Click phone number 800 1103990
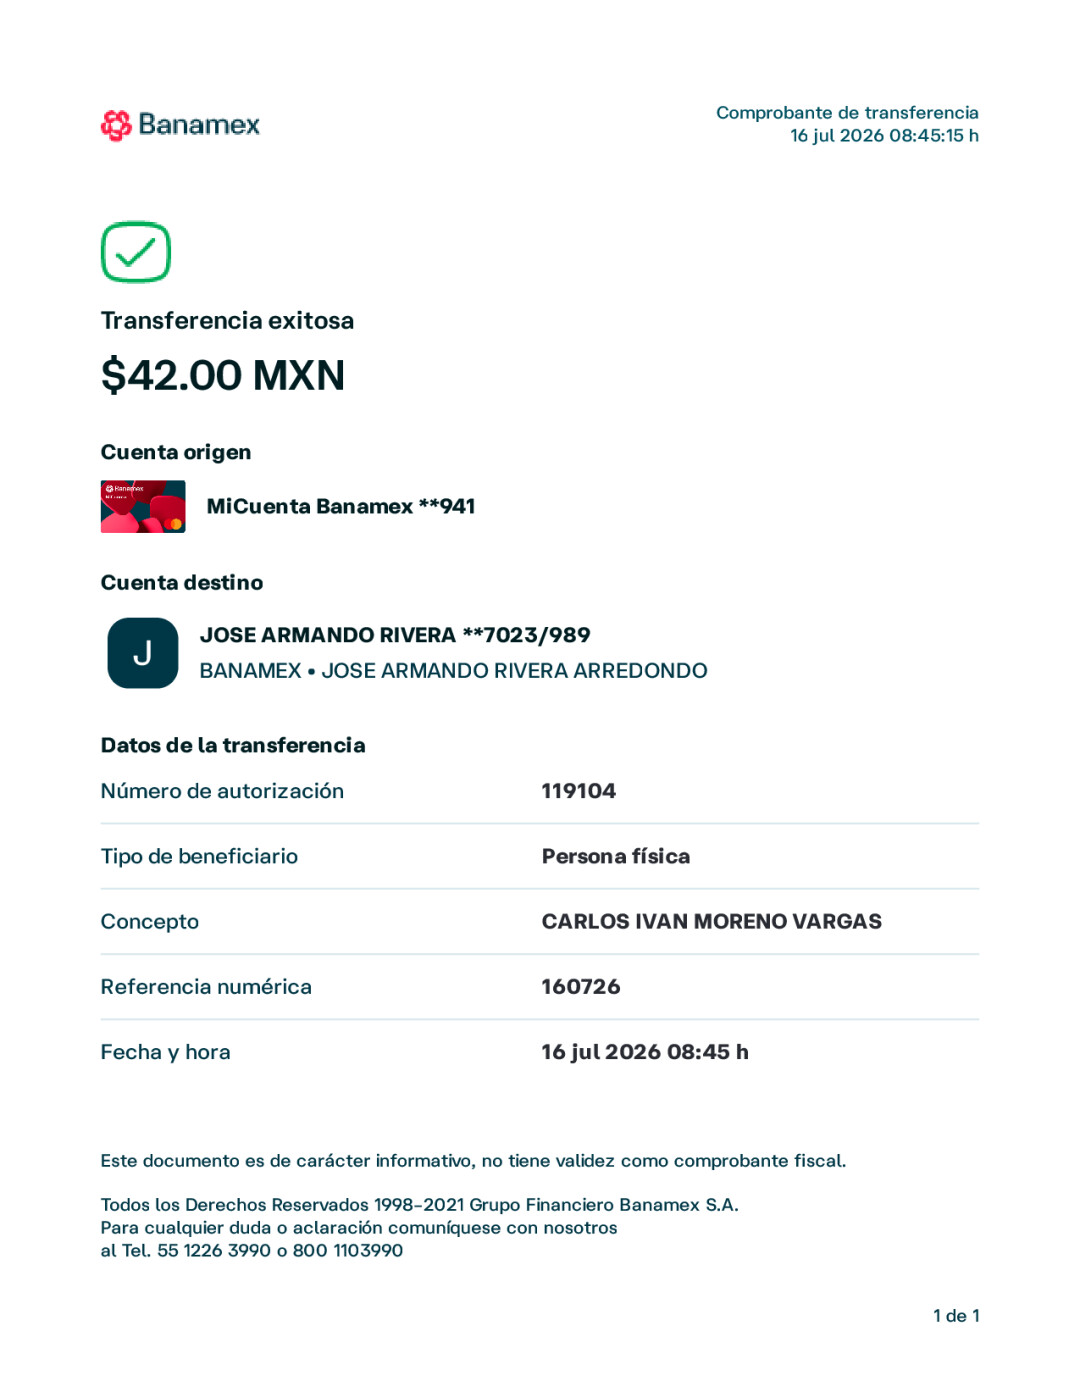This screenshot has width=1080, height=1398. pos(348,1251)
